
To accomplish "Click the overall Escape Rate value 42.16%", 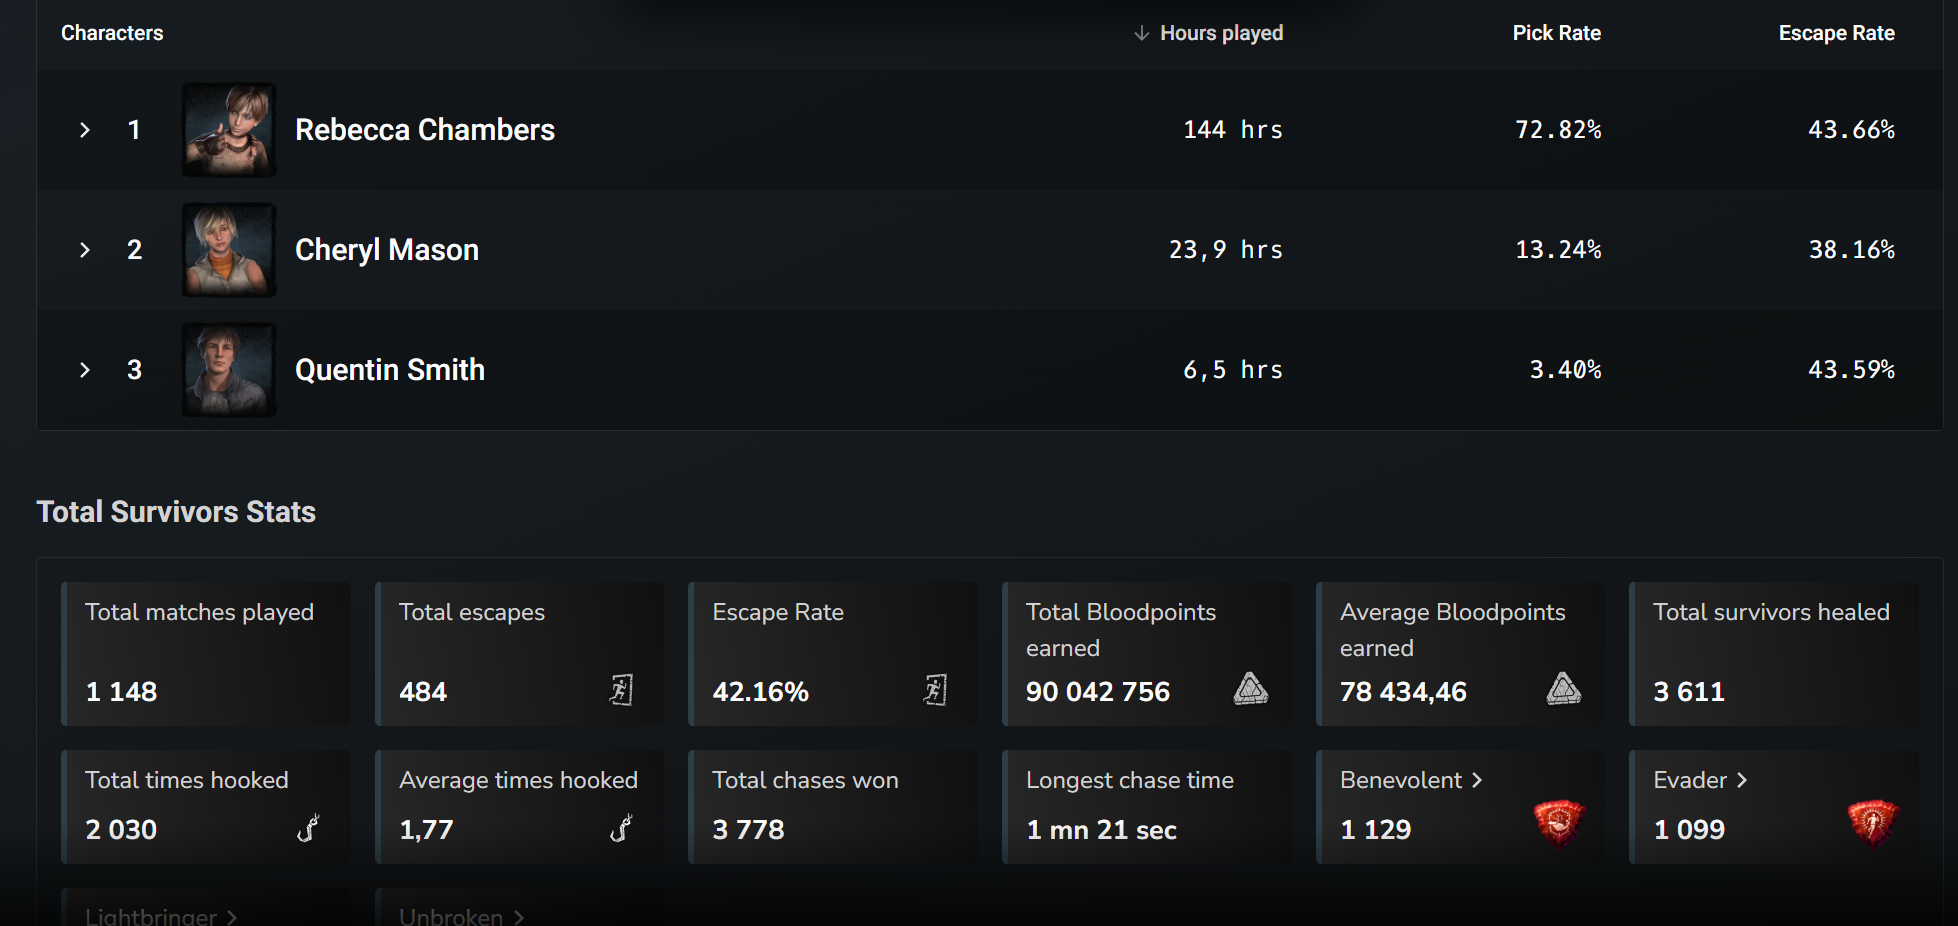I will tap(760, 692).
